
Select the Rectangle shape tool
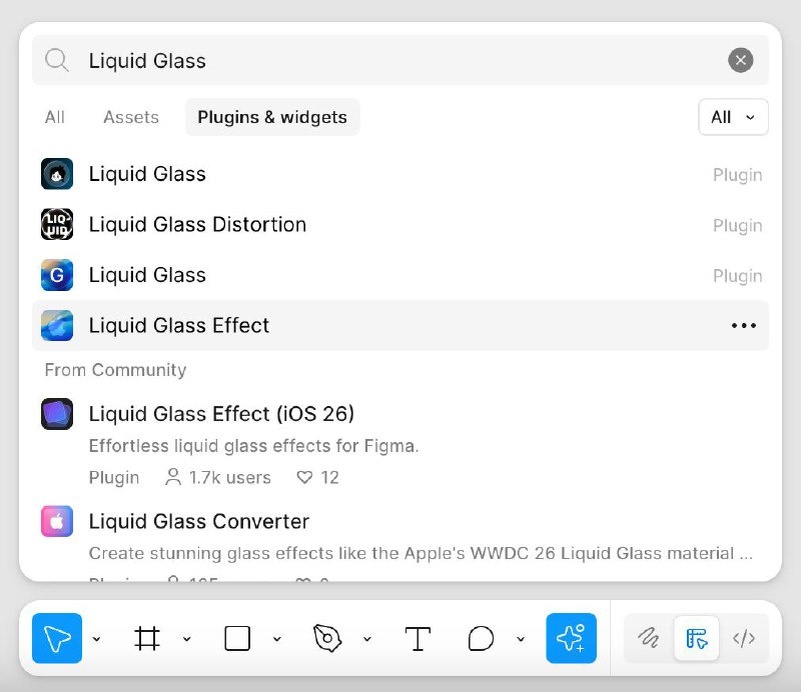[237, 638]
